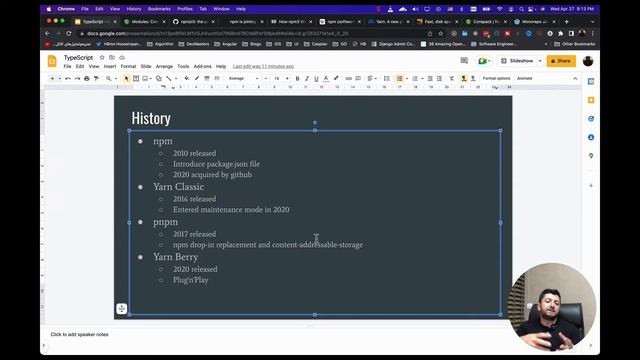This screenshot has height=360, width=640.
Task: Toggle the bulleted list button
Action: click(400, 78)
